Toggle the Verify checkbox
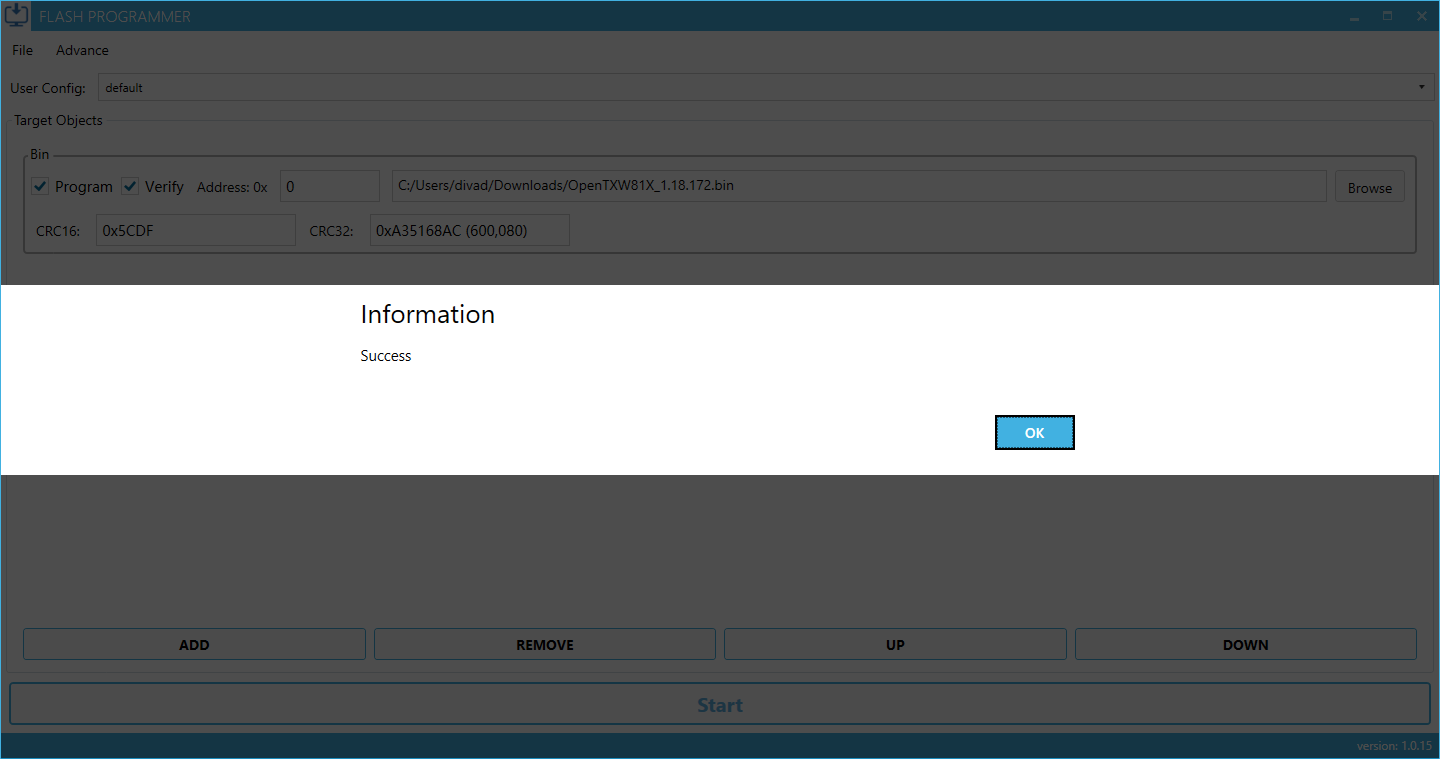This screenshot has height=759, width=1440. click(130, 186)
